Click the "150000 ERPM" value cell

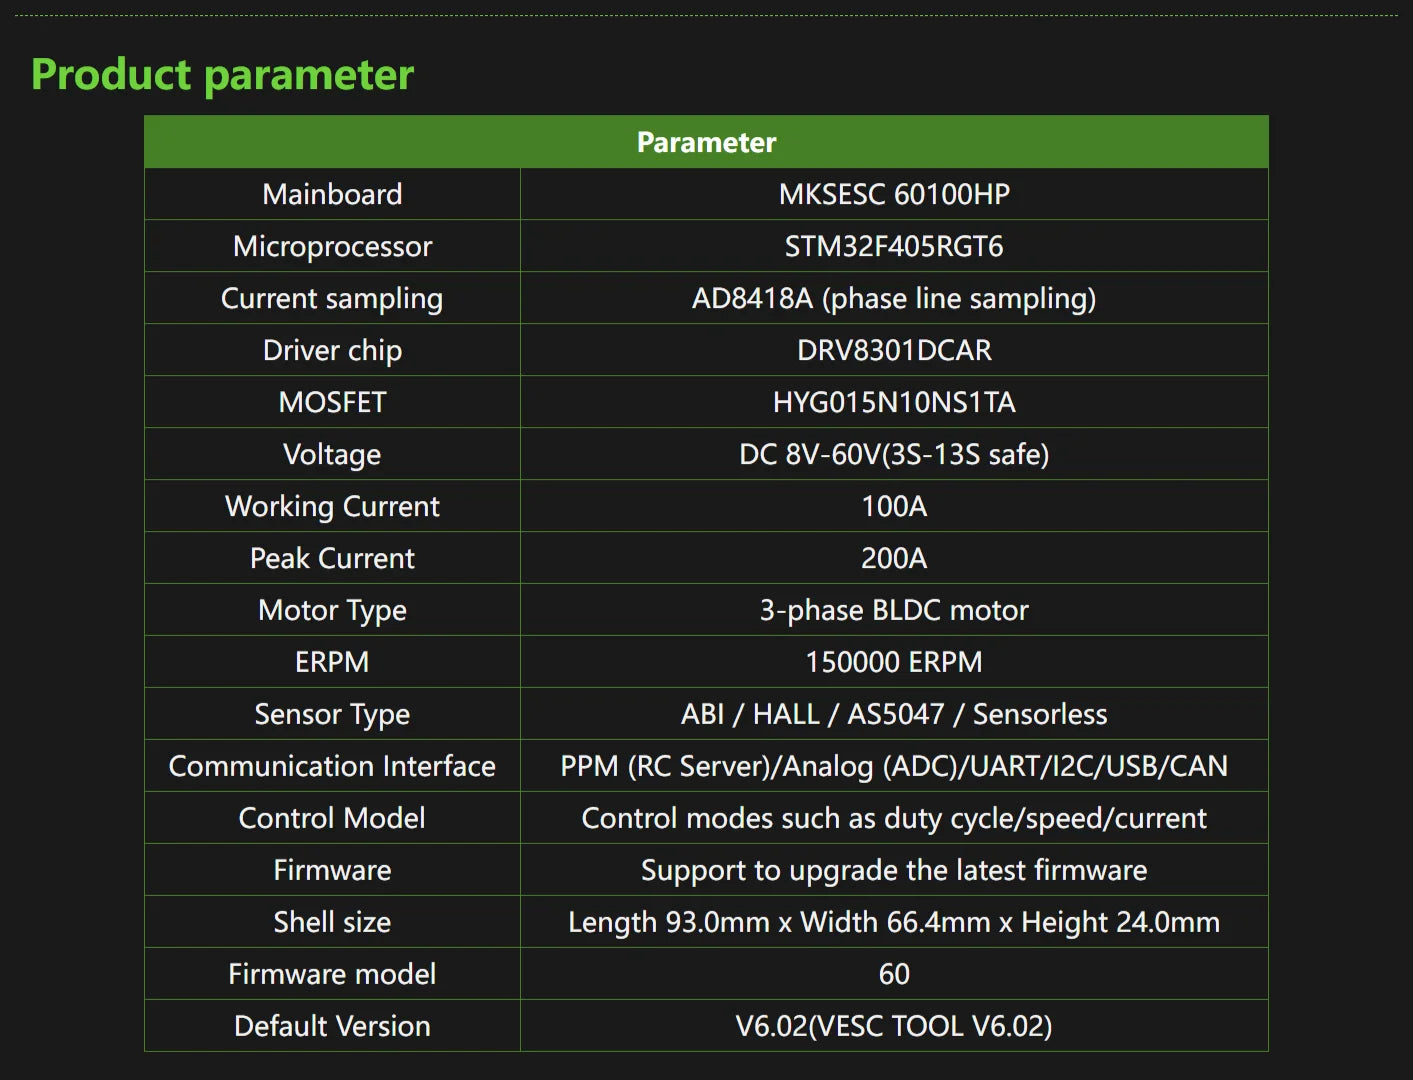click(894, 662)
